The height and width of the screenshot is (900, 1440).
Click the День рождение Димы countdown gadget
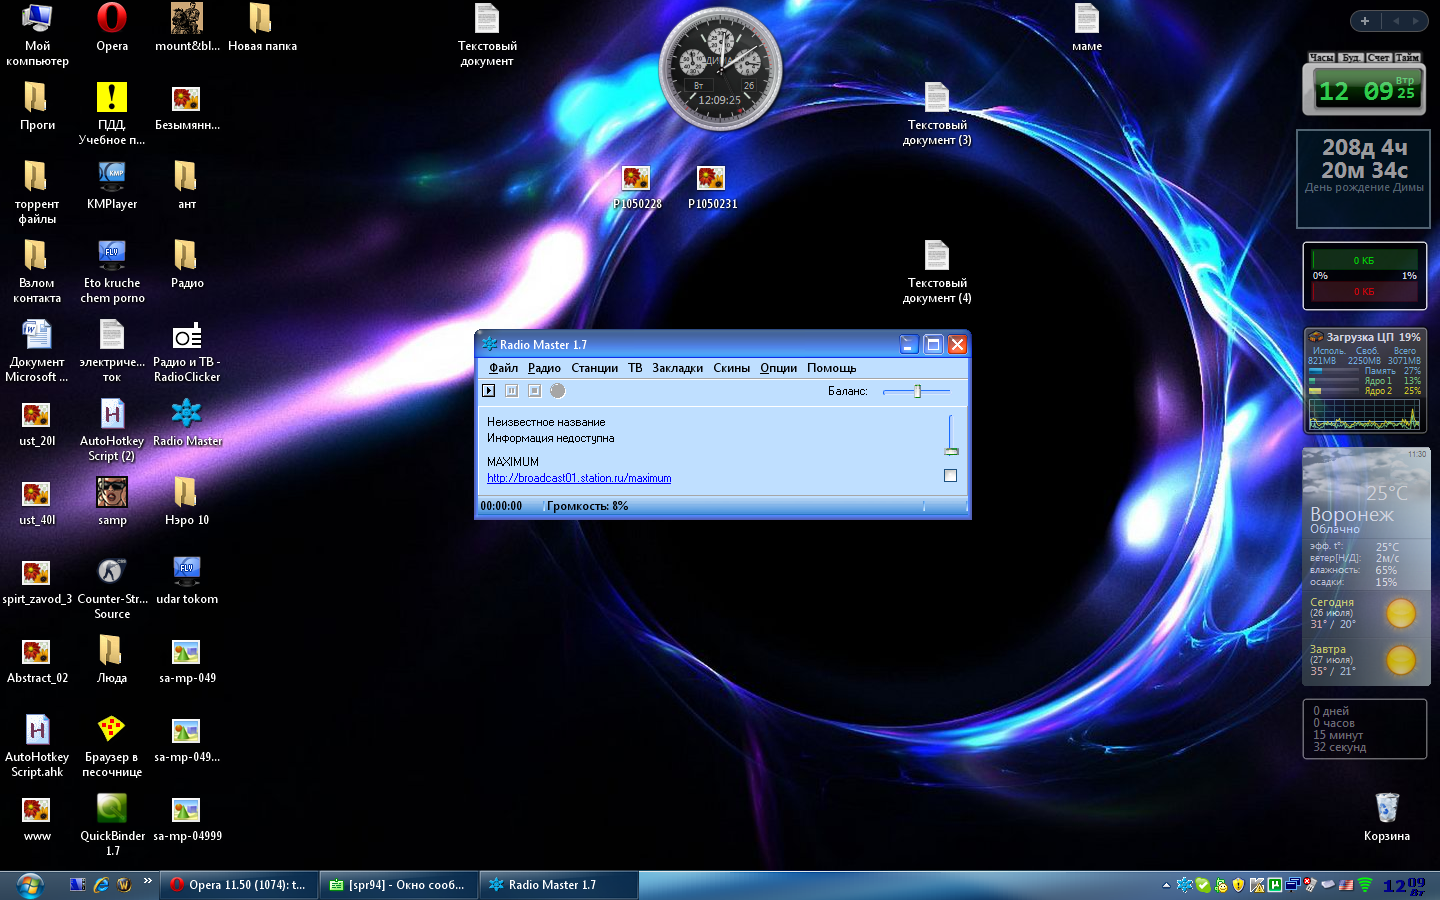(1364, 179)
